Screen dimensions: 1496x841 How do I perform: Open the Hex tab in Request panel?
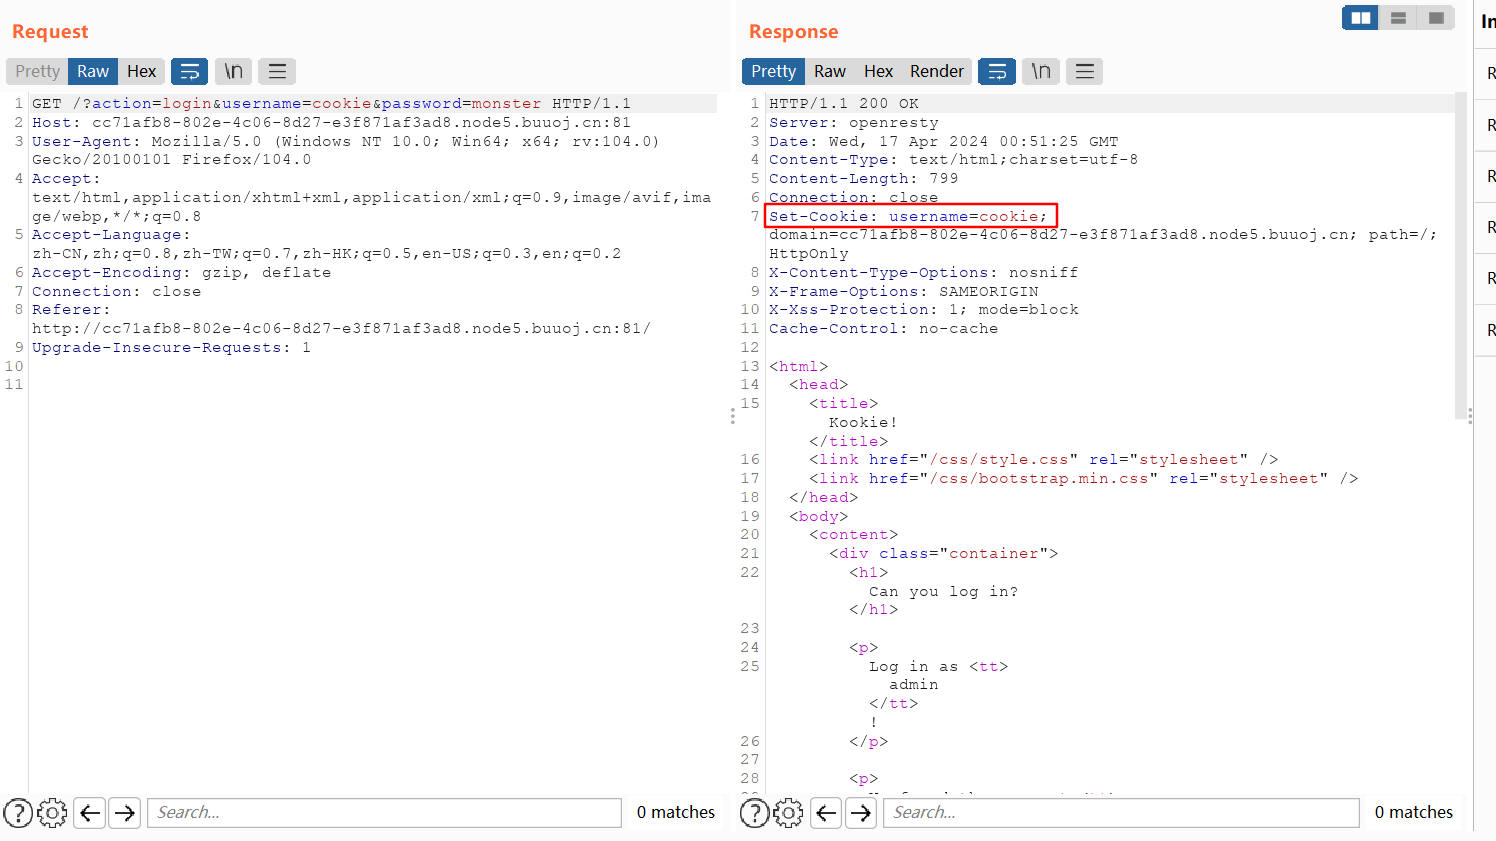141,71
